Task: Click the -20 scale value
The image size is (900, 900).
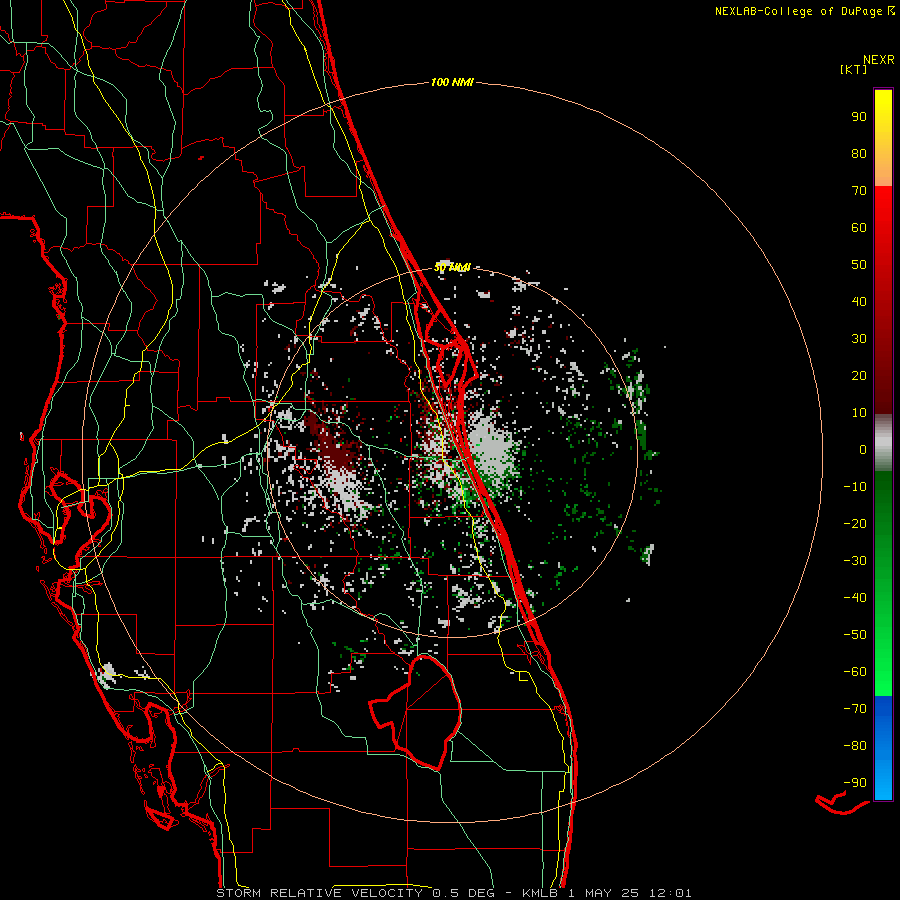Action: pos(855,523)
